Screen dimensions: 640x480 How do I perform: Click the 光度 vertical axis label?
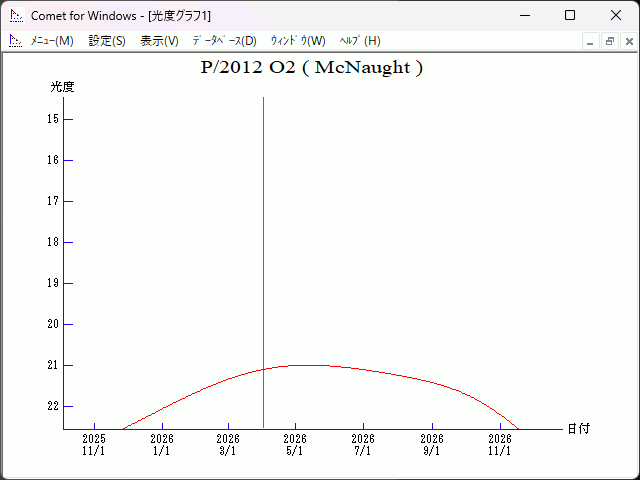pos(62,87)
